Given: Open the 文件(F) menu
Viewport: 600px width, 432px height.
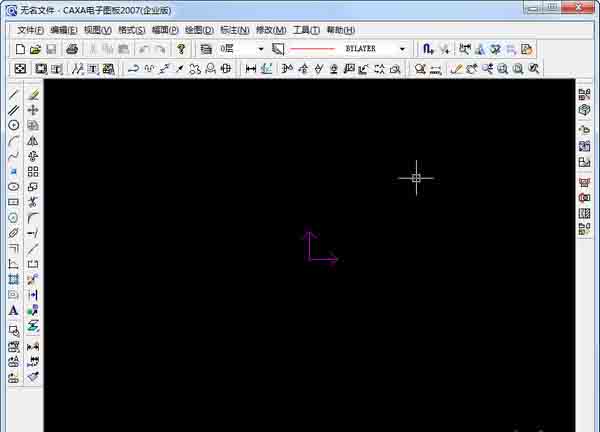Looking at the screenshot, I should [x=31, y=30].
